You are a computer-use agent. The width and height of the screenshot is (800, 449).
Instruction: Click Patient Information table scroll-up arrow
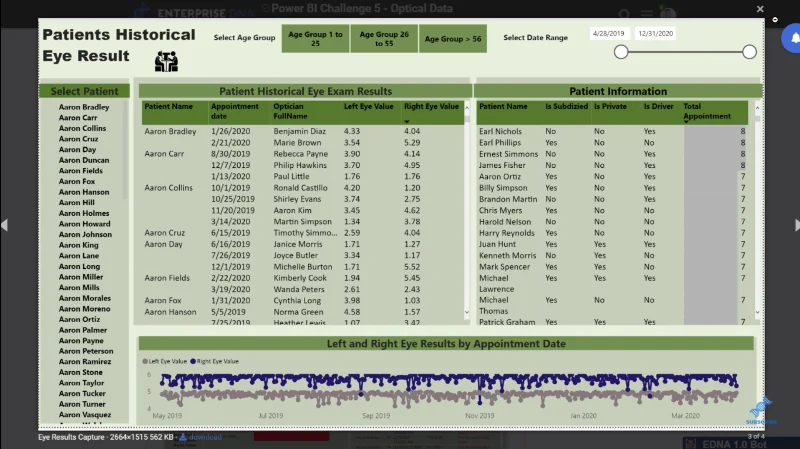coord(757,108)
